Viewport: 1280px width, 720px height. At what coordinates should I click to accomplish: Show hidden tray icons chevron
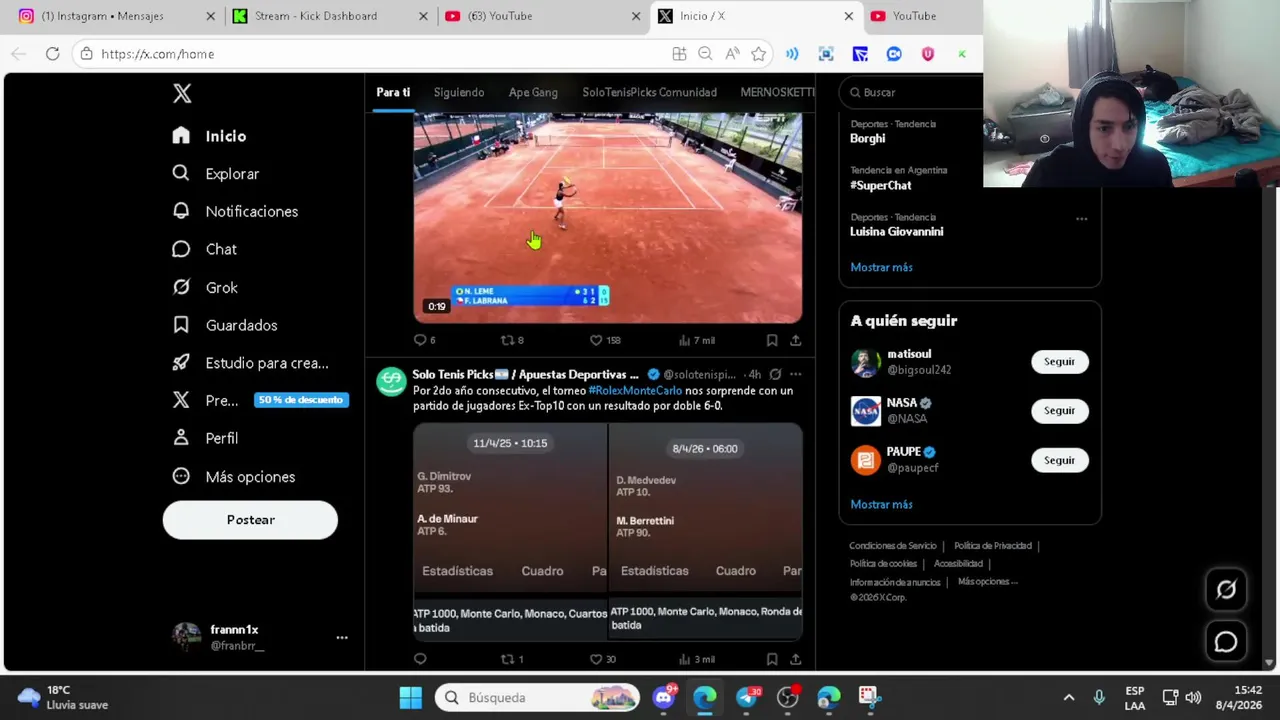(1068, 697)
